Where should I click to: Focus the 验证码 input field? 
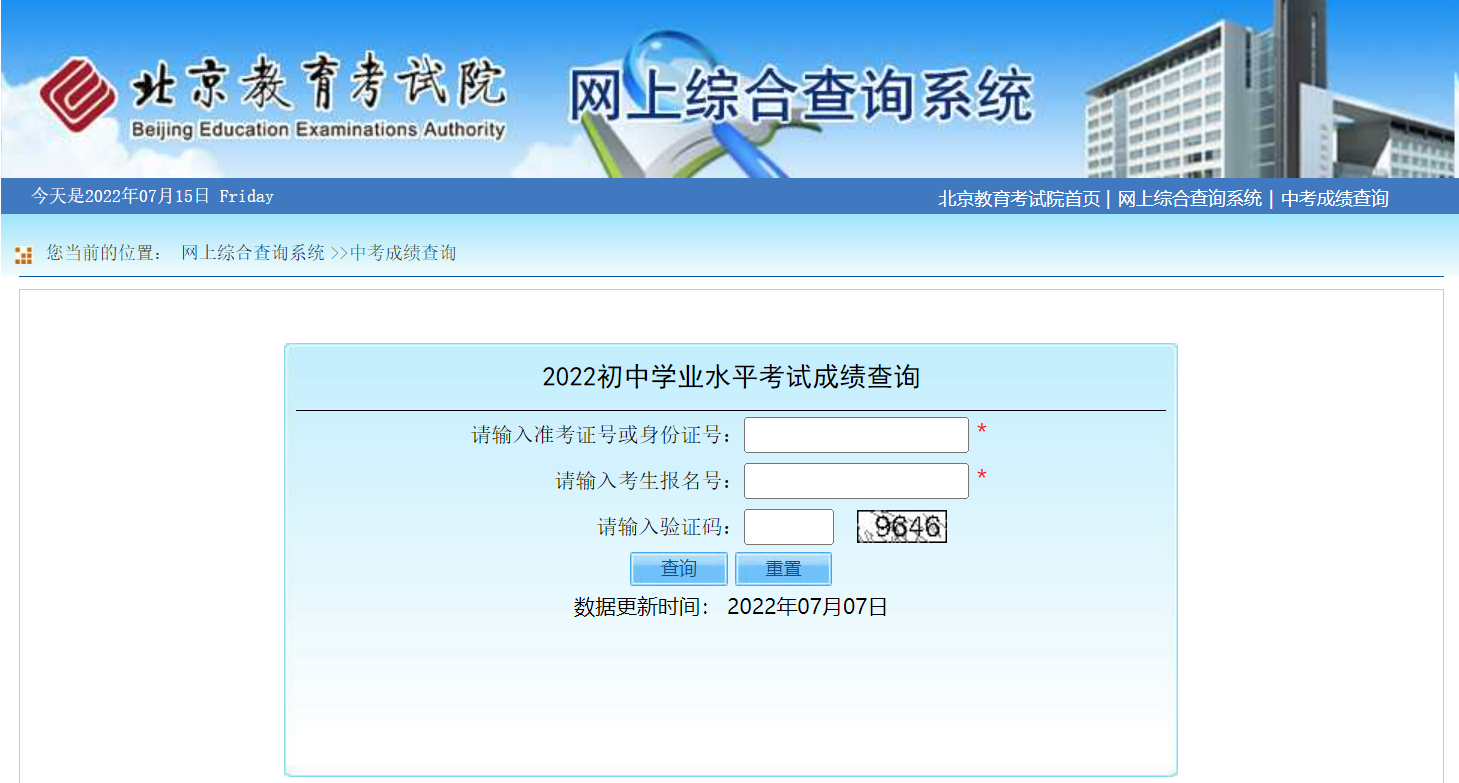point(789,527)
